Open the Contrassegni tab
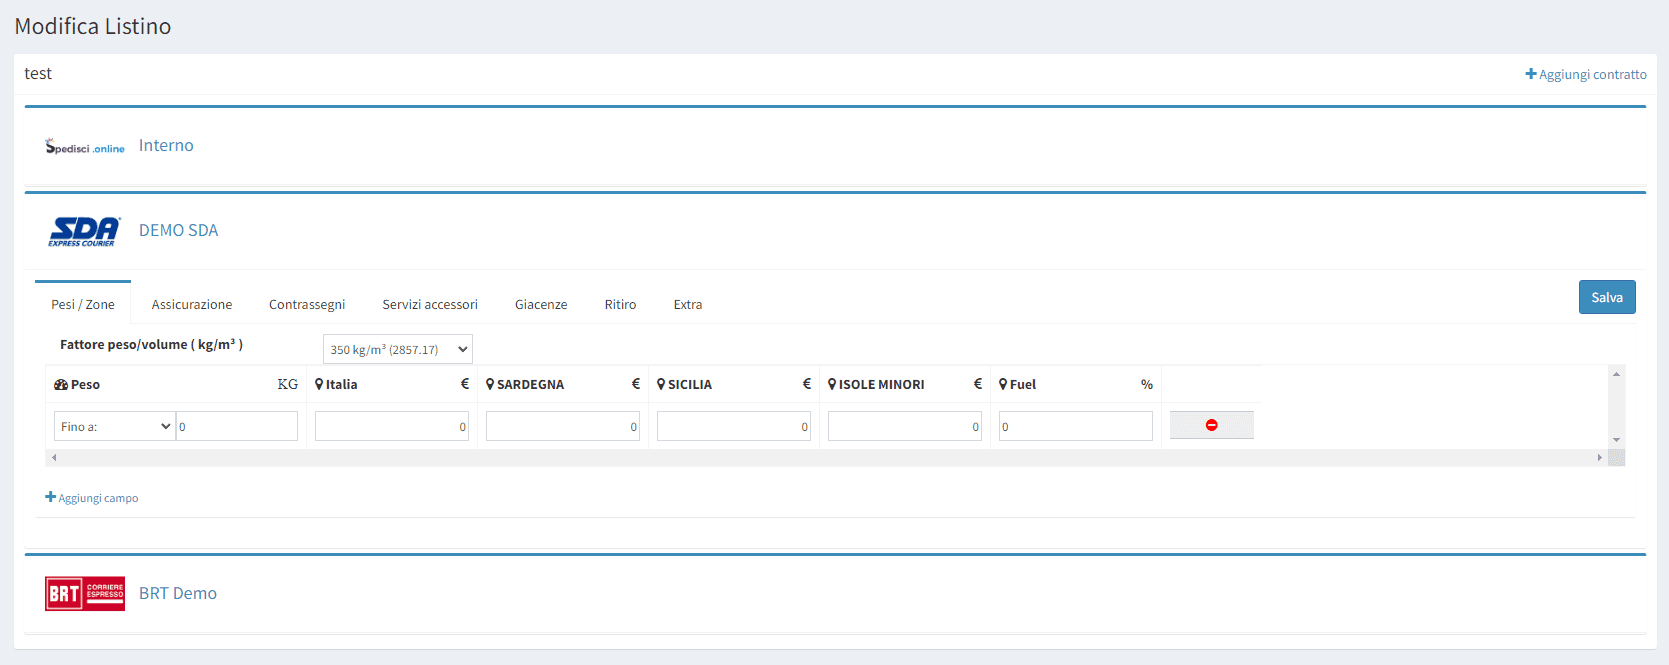Screen dimensions: 1669x665 coord(307,305)
